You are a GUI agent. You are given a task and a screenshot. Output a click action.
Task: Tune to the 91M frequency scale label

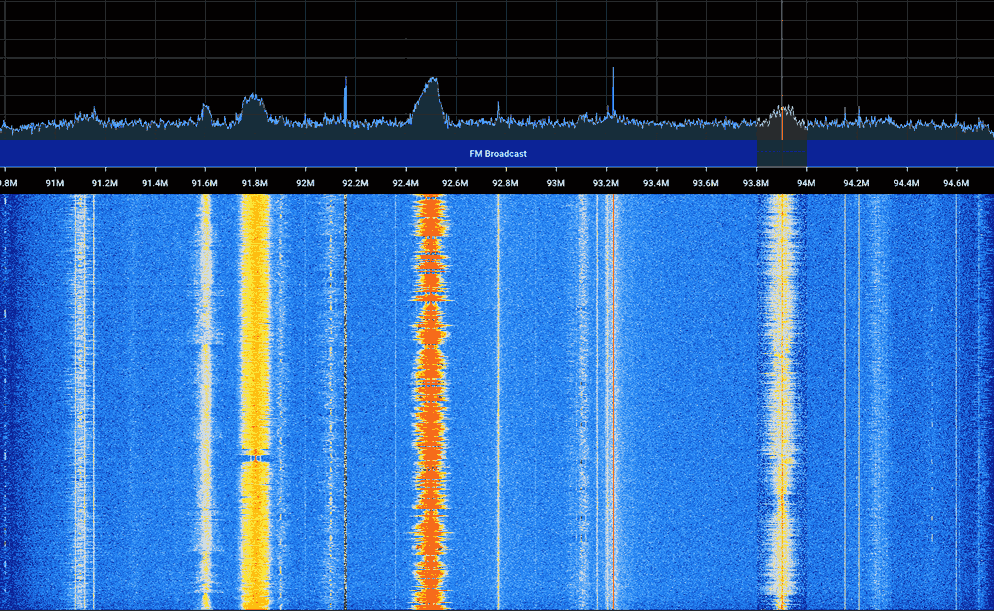[55, 183]
